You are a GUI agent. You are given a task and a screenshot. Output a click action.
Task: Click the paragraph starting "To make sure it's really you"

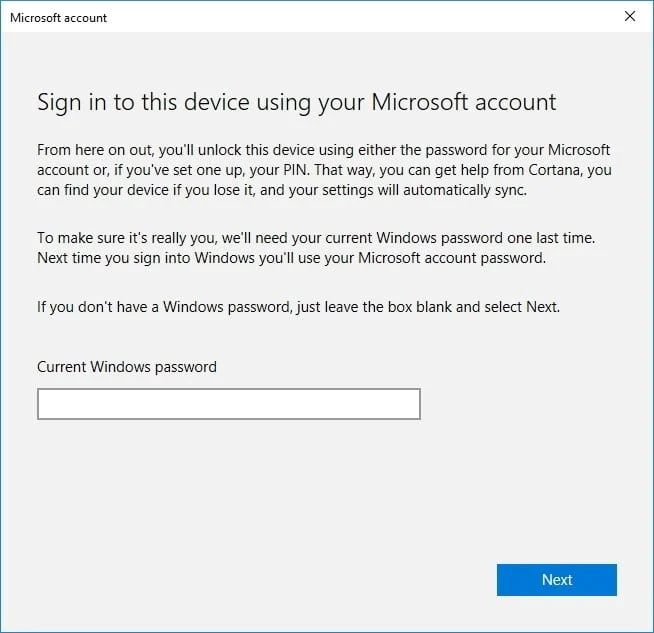[x=316, y=248]
